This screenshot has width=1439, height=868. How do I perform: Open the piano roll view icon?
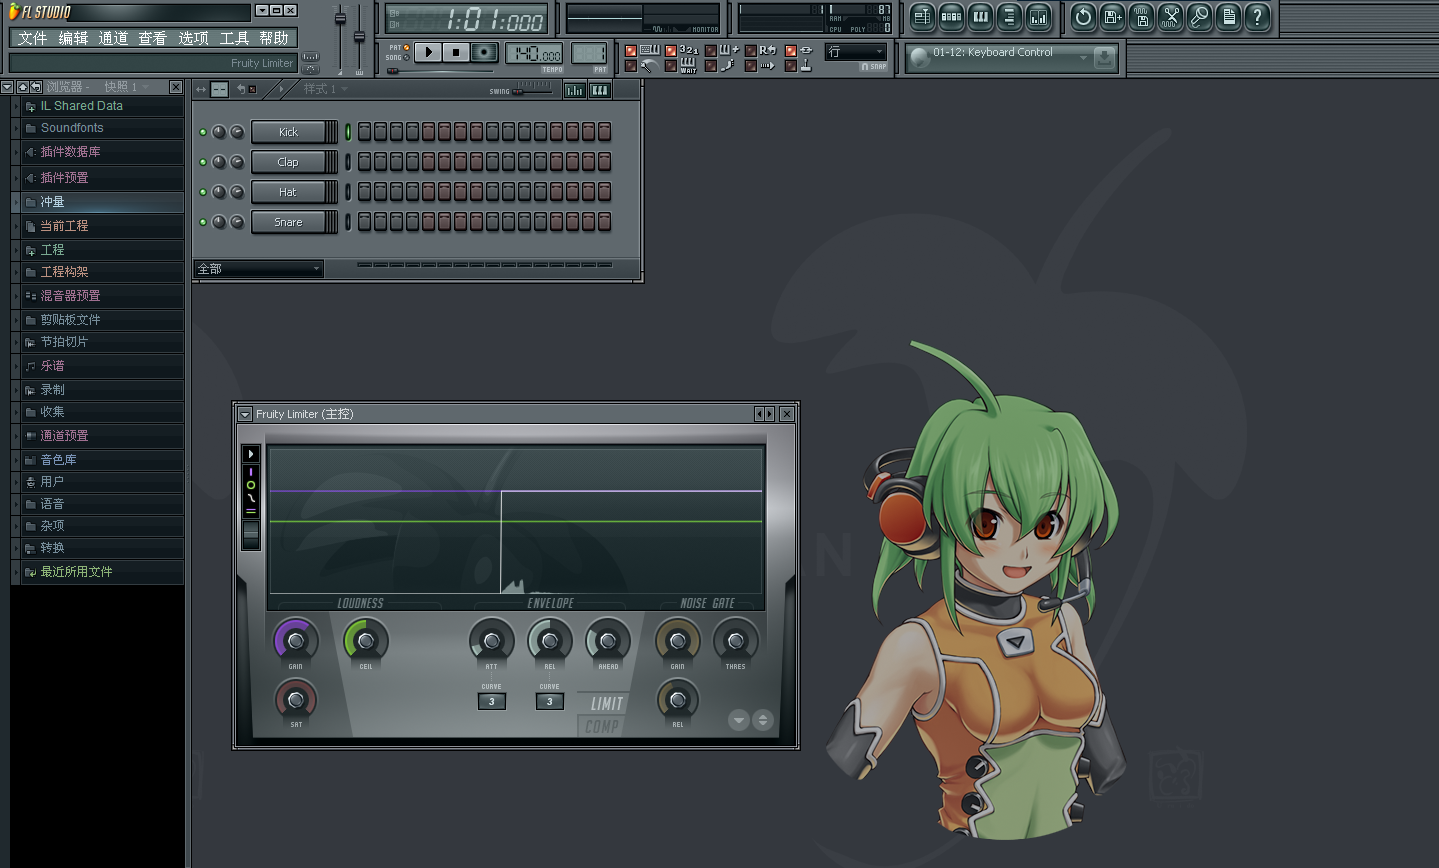(x=980, y=16)
